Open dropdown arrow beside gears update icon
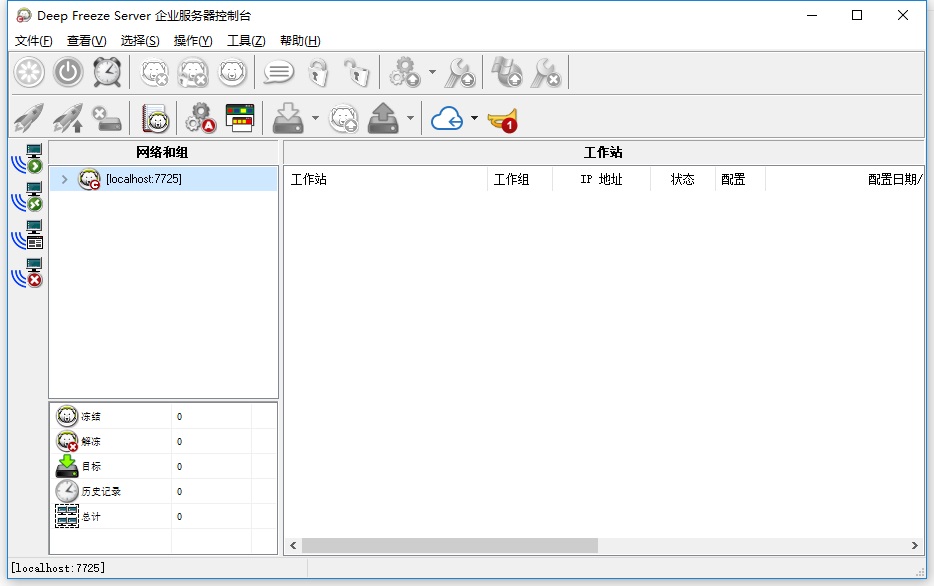The width and height of the screenshot is (934, 586). [432, 72]
